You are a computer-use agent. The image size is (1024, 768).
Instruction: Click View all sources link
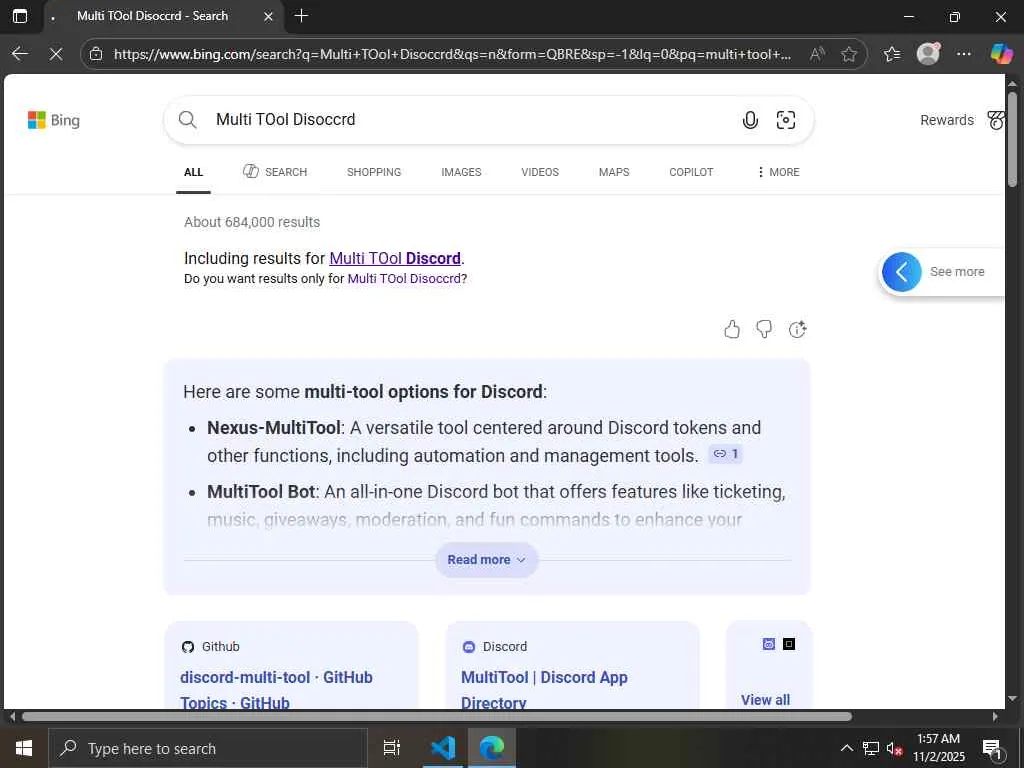pyautogui.click(x=765, y=700)
